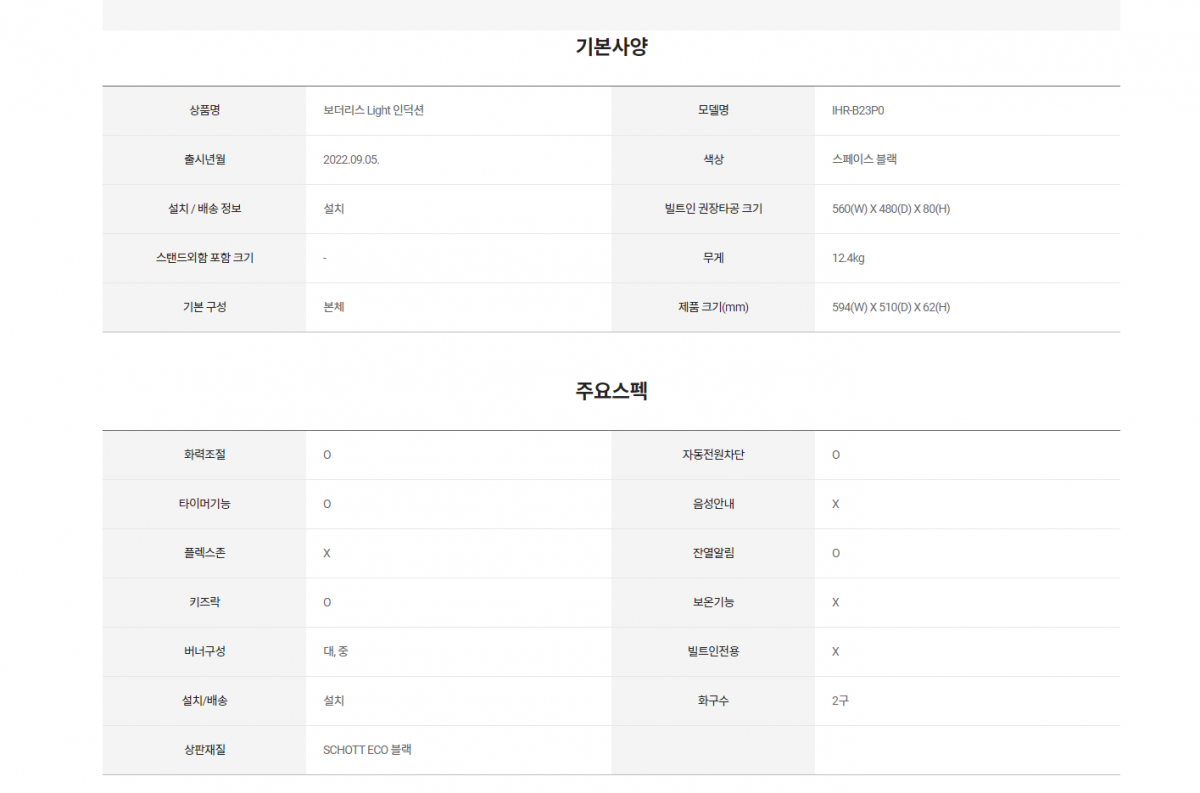
Task: Select the '타이머기능' label cell
Action: [204, 504]
